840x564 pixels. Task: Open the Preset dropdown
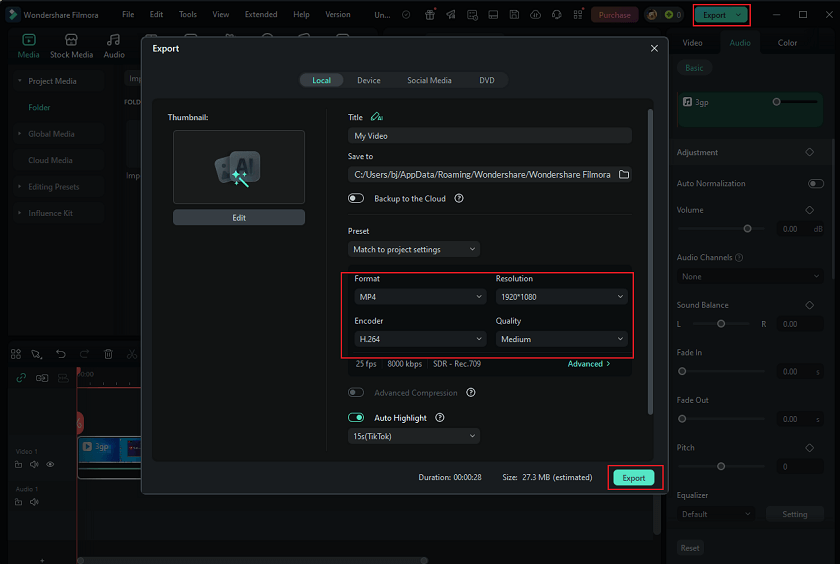pyautogui.click(x=414, y=249)
